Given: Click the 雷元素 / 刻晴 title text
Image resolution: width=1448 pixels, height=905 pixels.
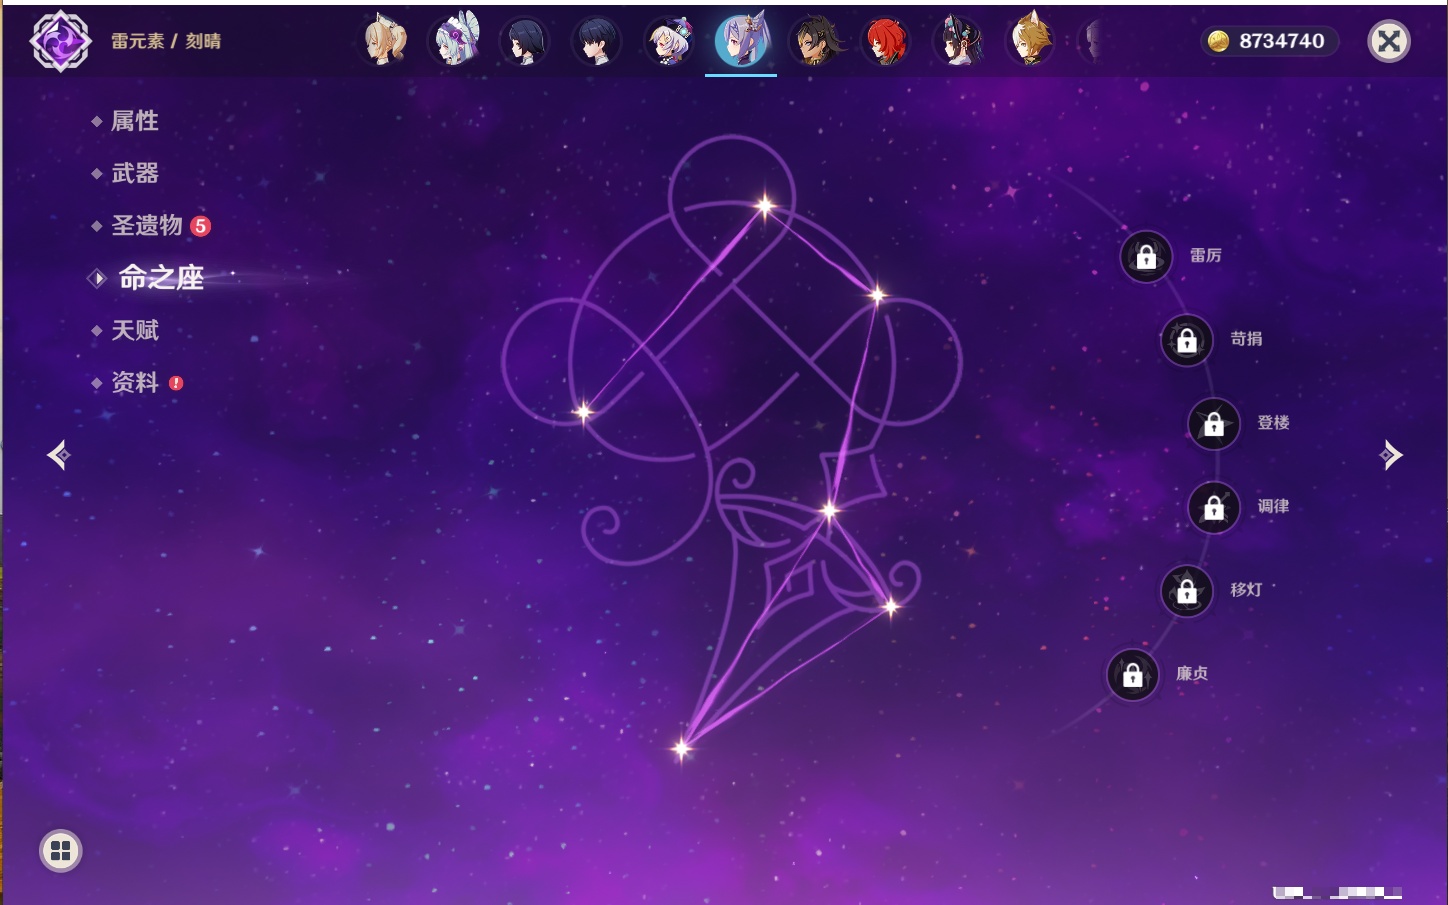Looking at the screenshot, I should 166,41.
